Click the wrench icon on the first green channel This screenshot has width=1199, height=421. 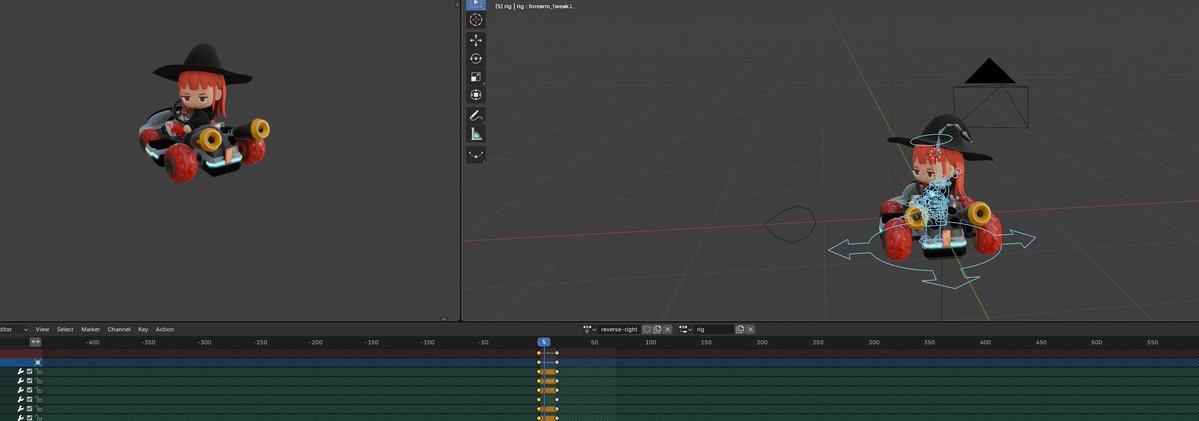tap(21, 371)
